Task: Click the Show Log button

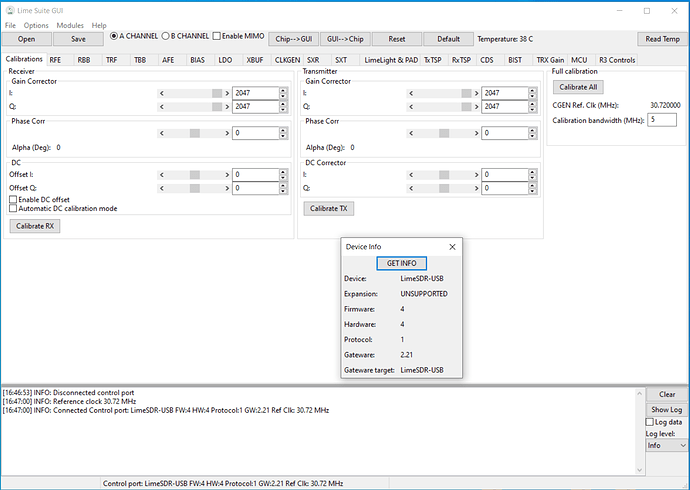Action: 667,410
